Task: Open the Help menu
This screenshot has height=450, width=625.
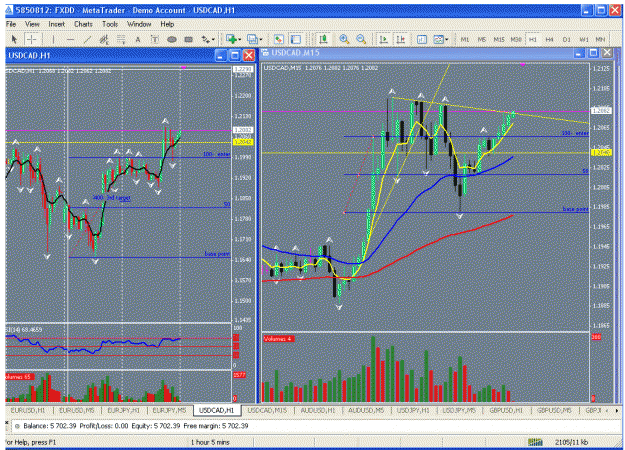Action: (167, 24)
